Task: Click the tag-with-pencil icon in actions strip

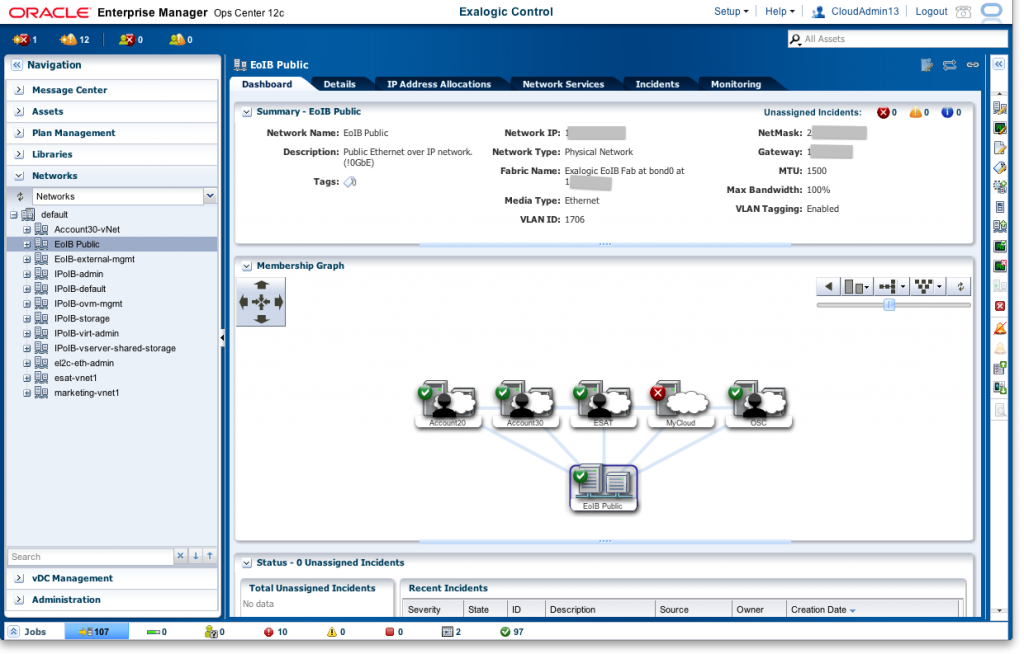Action: coord(1000,168)
